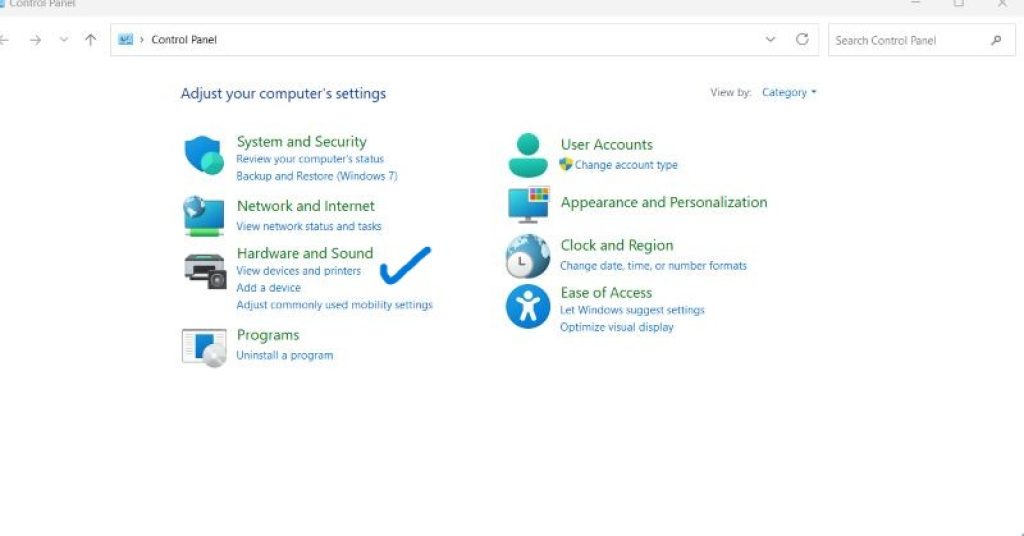Open User Accounts heading
The height and width of the screenshot is (536, 1024).
607,144
